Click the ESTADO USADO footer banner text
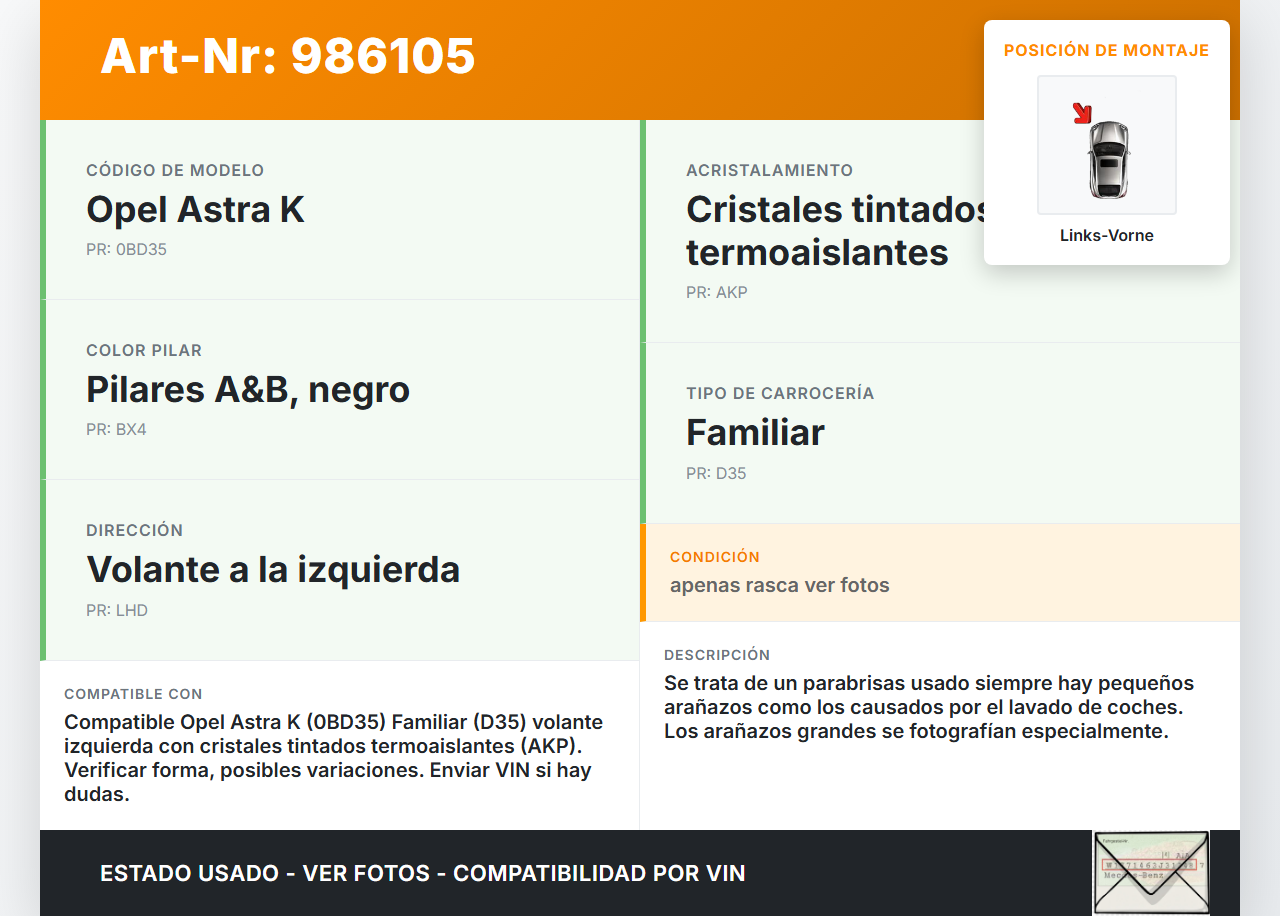The width and height of the screenshot is (1280, 916). tap(423, 873)
